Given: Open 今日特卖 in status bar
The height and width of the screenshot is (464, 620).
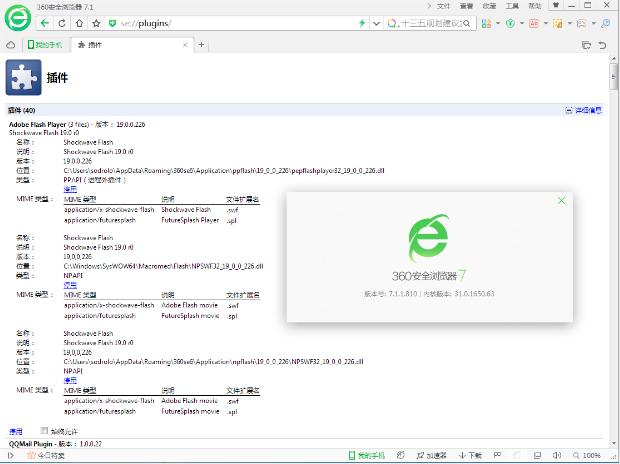Looking at the screenshot, I should (45, 456).
